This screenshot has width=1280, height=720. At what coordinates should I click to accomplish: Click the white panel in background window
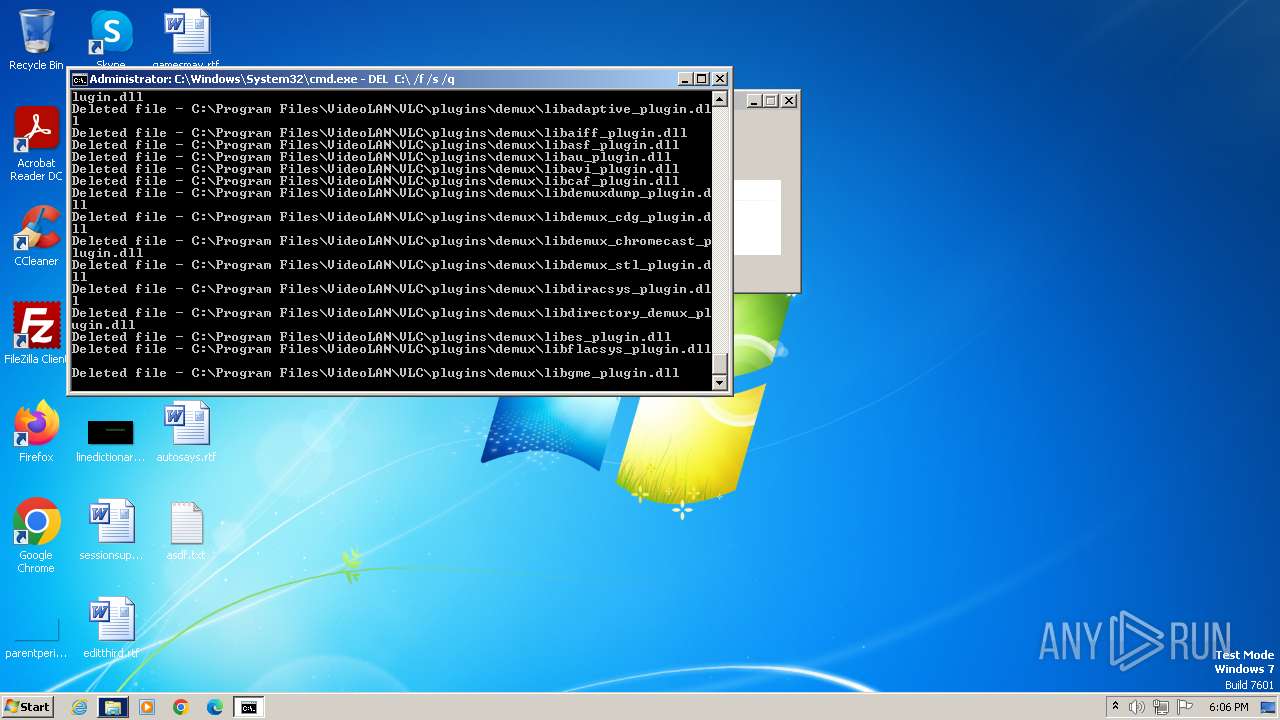point(757,217)
